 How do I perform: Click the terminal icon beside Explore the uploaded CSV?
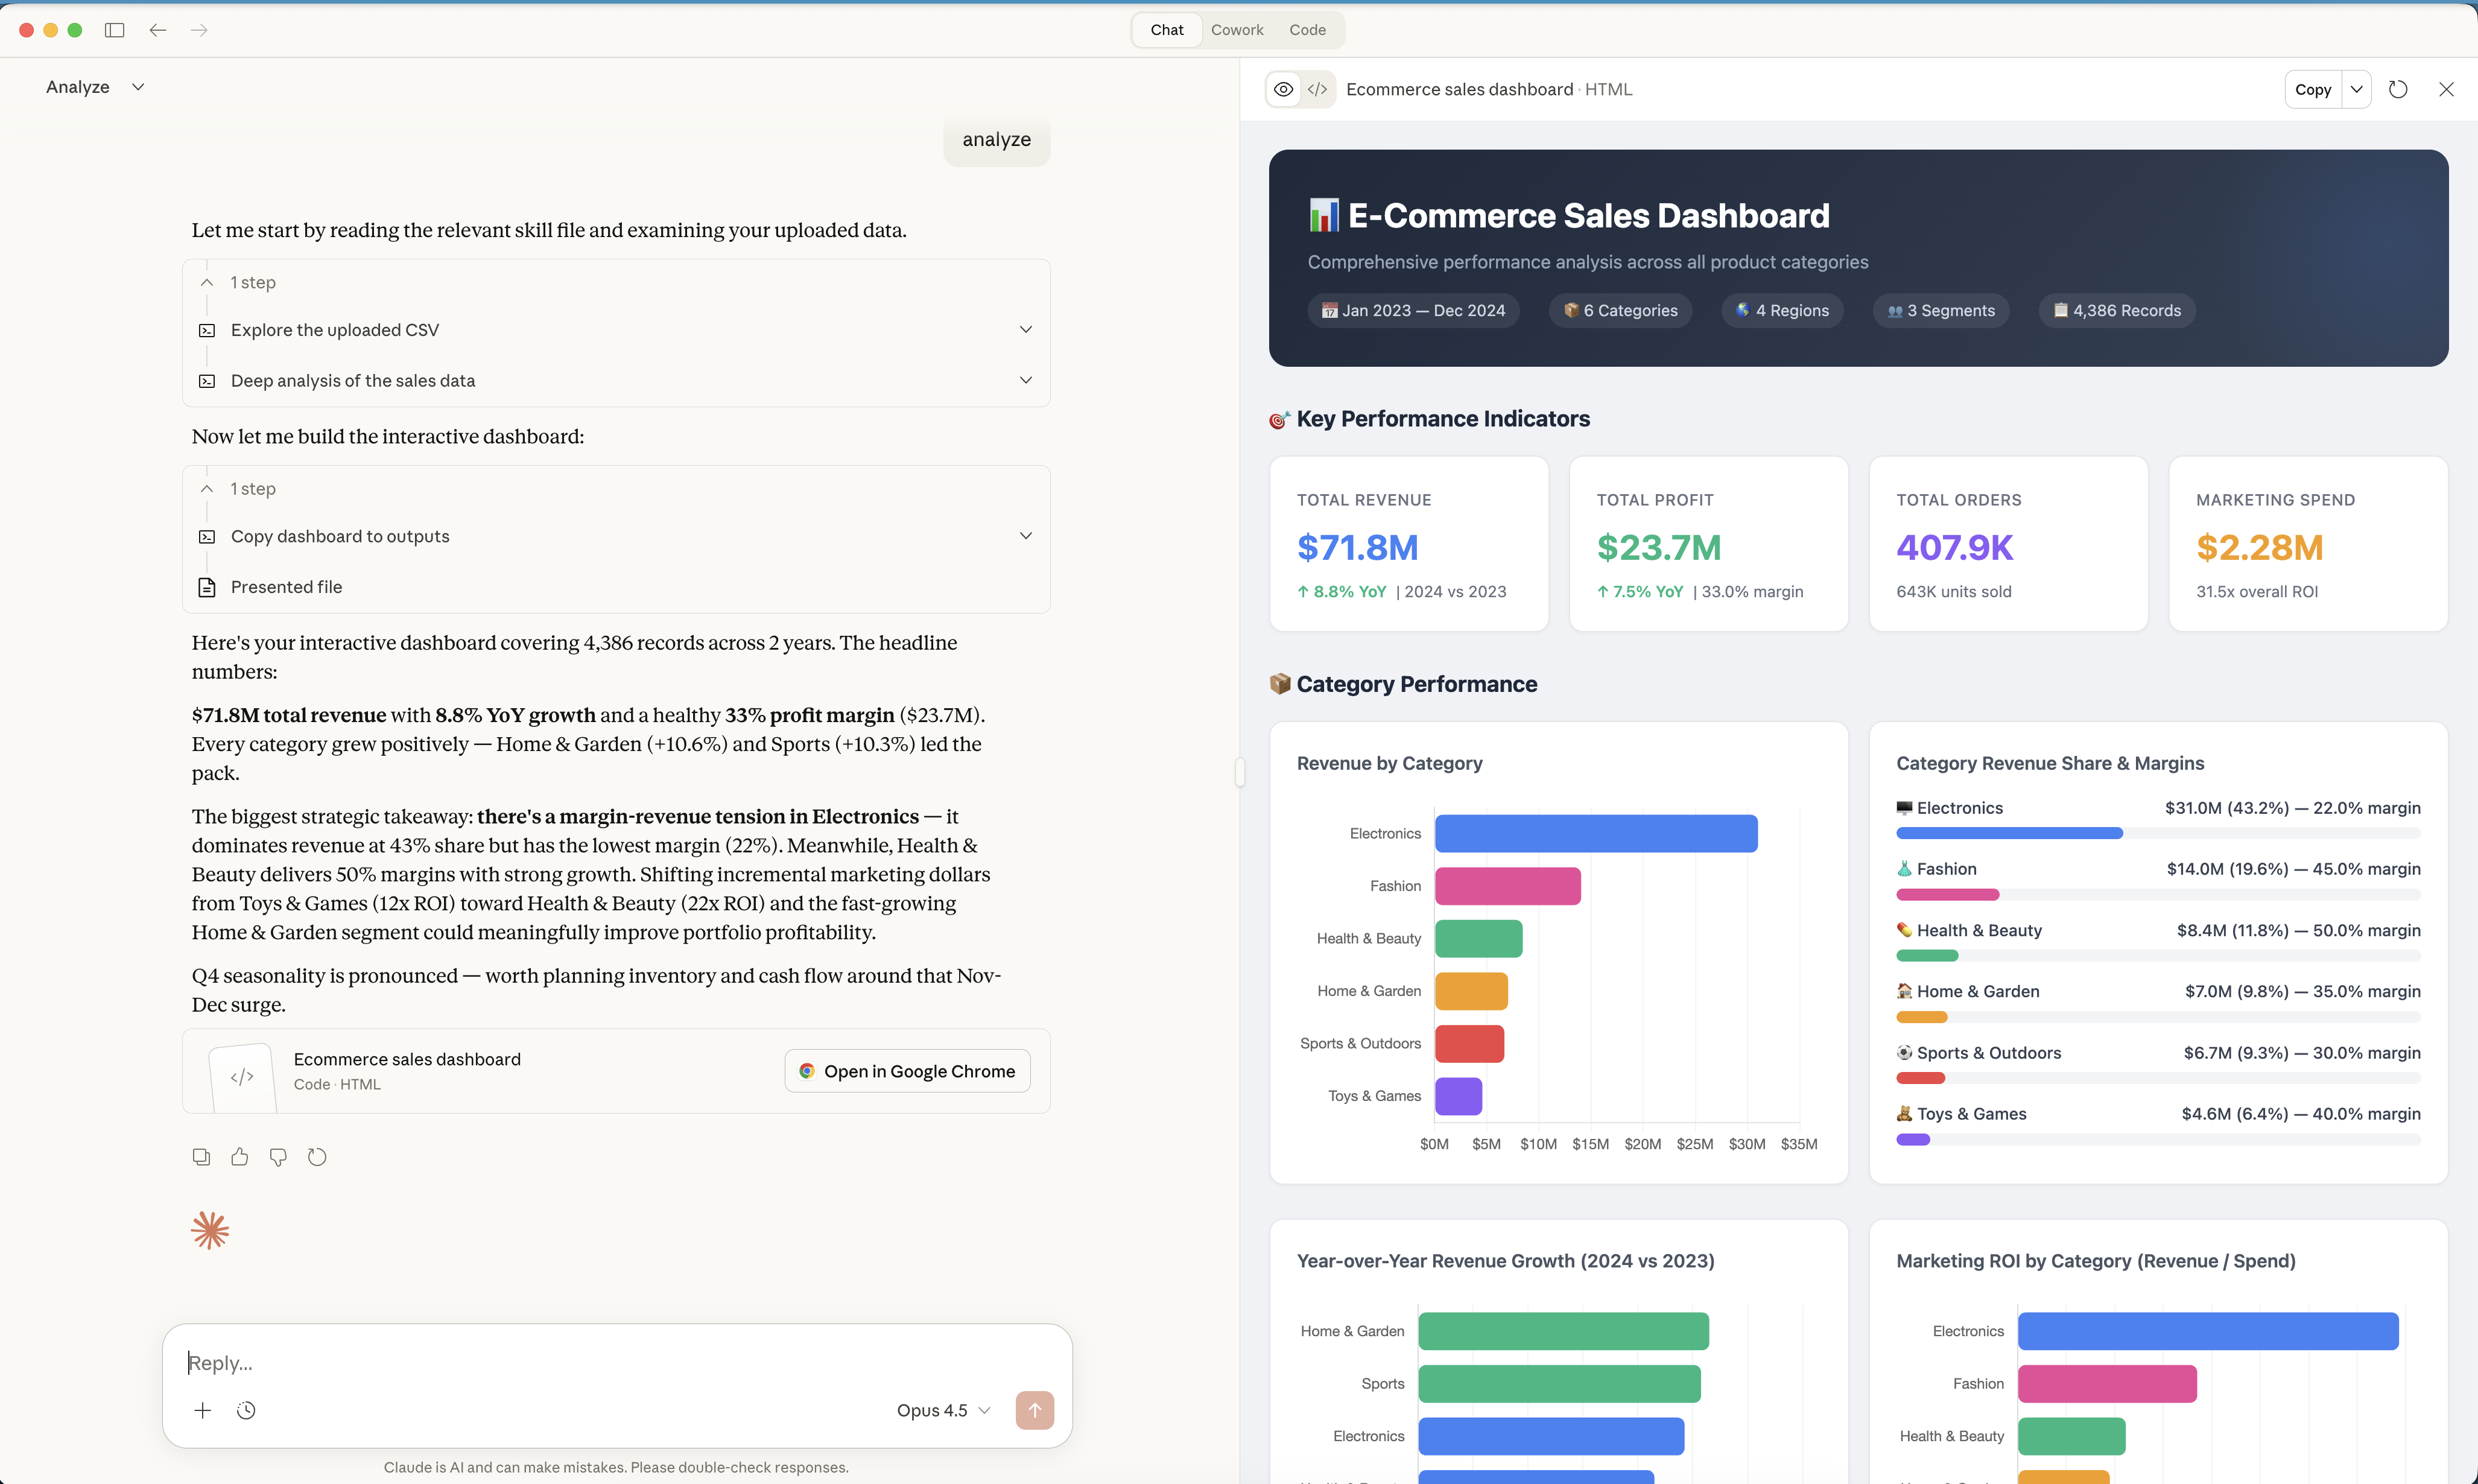(207, 330)
